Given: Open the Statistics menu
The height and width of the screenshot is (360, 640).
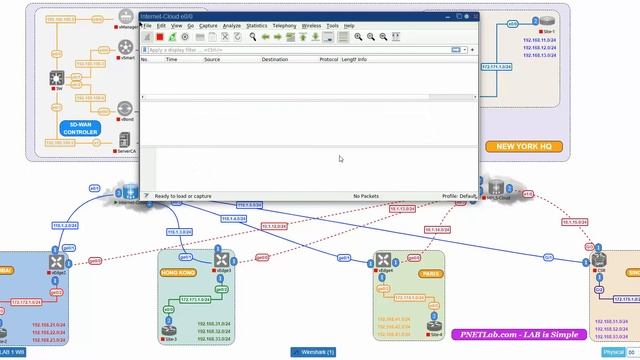Looking at the screenshot, I should point(257,26).
